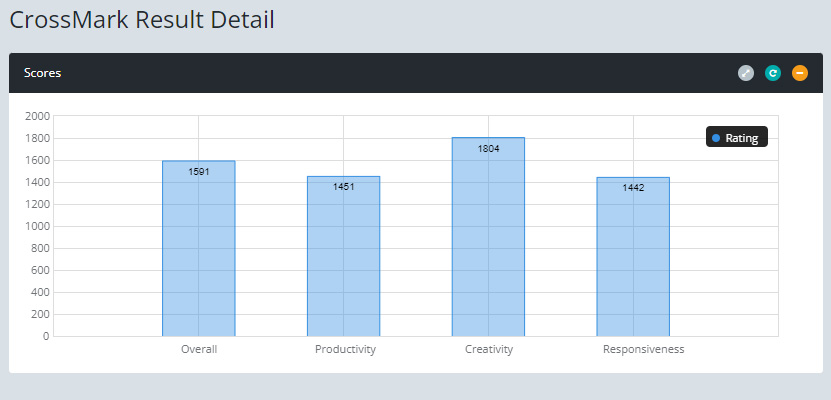Click the 1400 y-axis tick label
831x400 pixels.
[x=37, y=182]
